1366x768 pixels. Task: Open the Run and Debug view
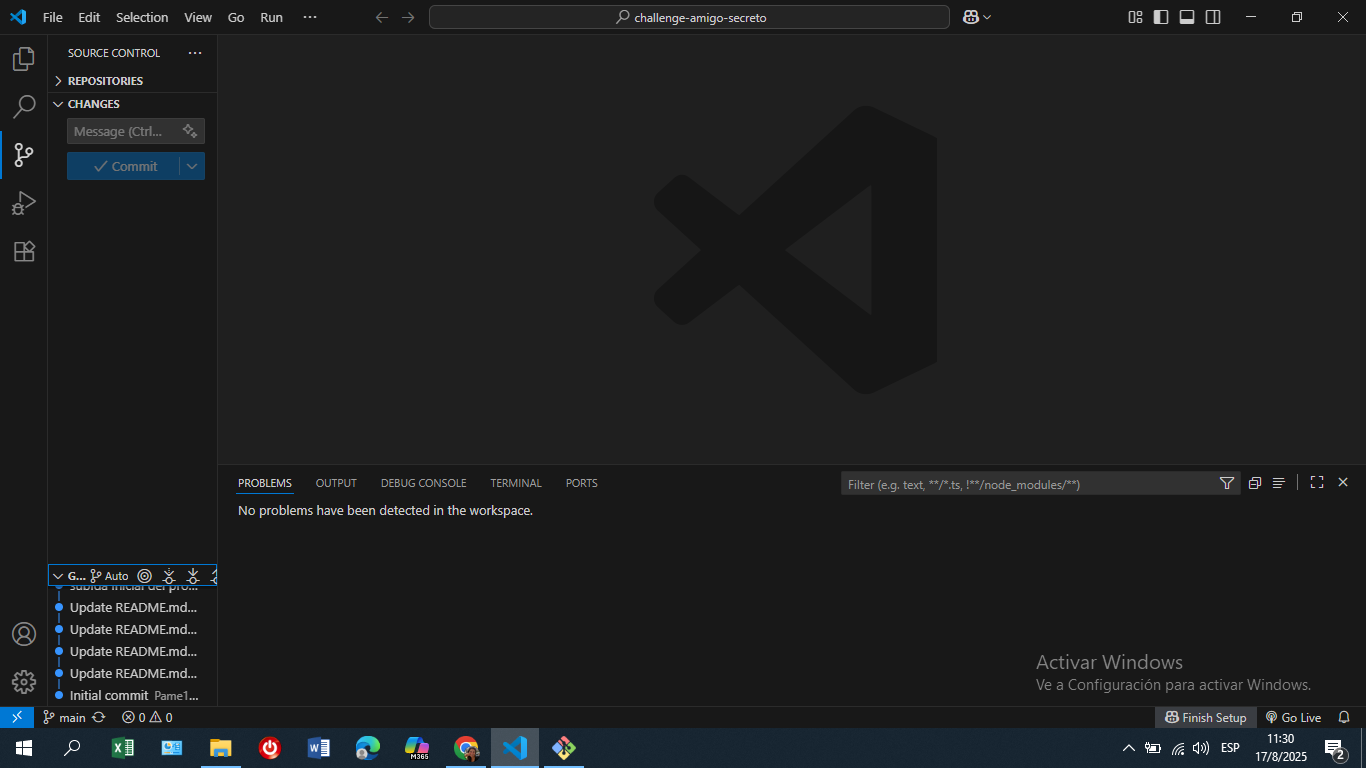(24, 203)
